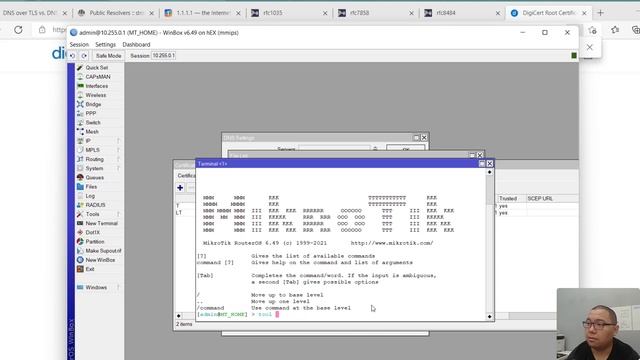
Task: Open the Switch sidebar item
Action: (93, 122)
